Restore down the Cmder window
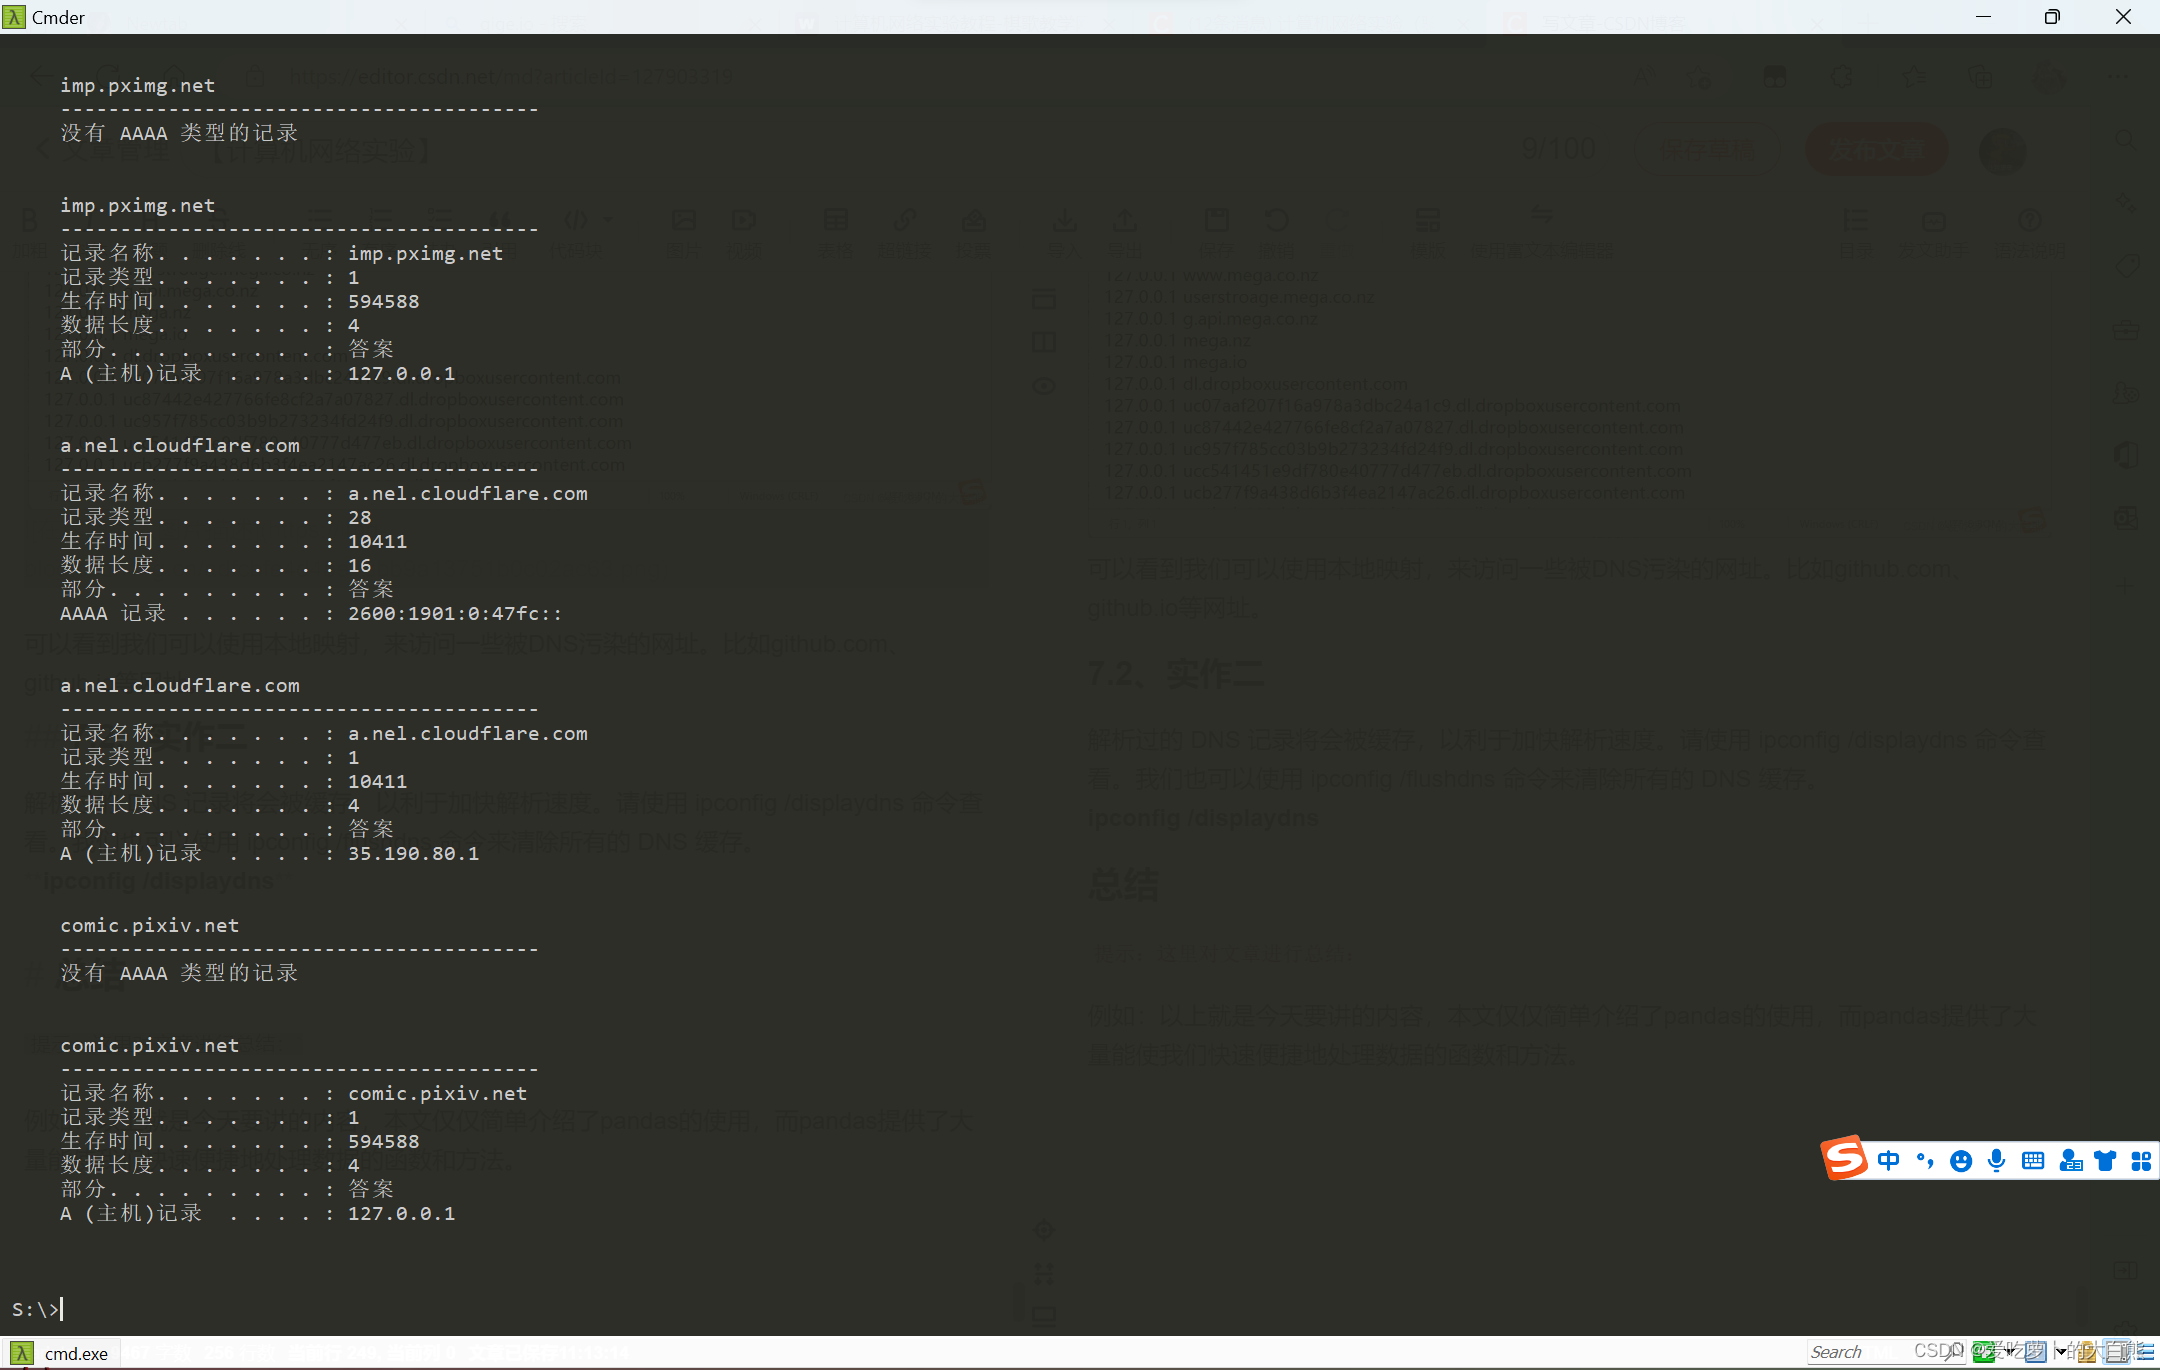This screenshot has width=2160, height=1370. coord(2052,17)
